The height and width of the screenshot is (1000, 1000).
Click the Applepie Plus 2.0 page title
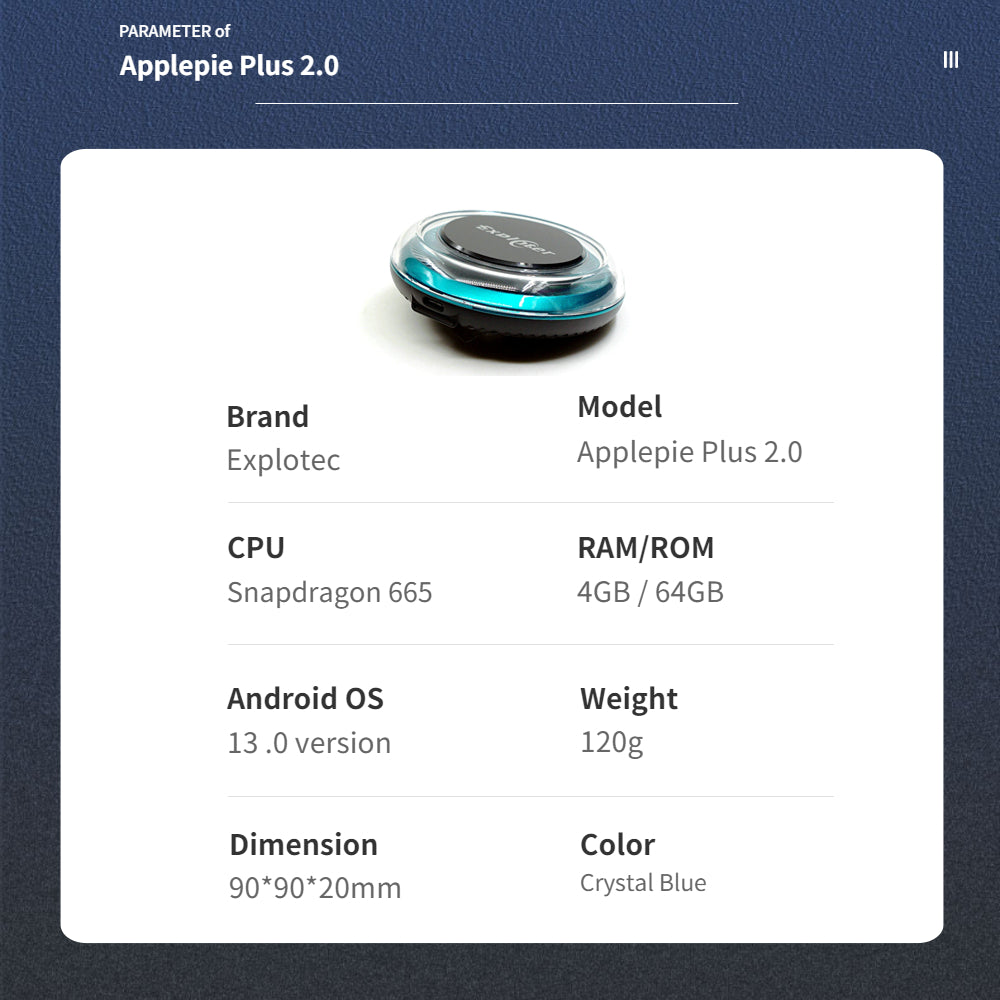point(229,66)
